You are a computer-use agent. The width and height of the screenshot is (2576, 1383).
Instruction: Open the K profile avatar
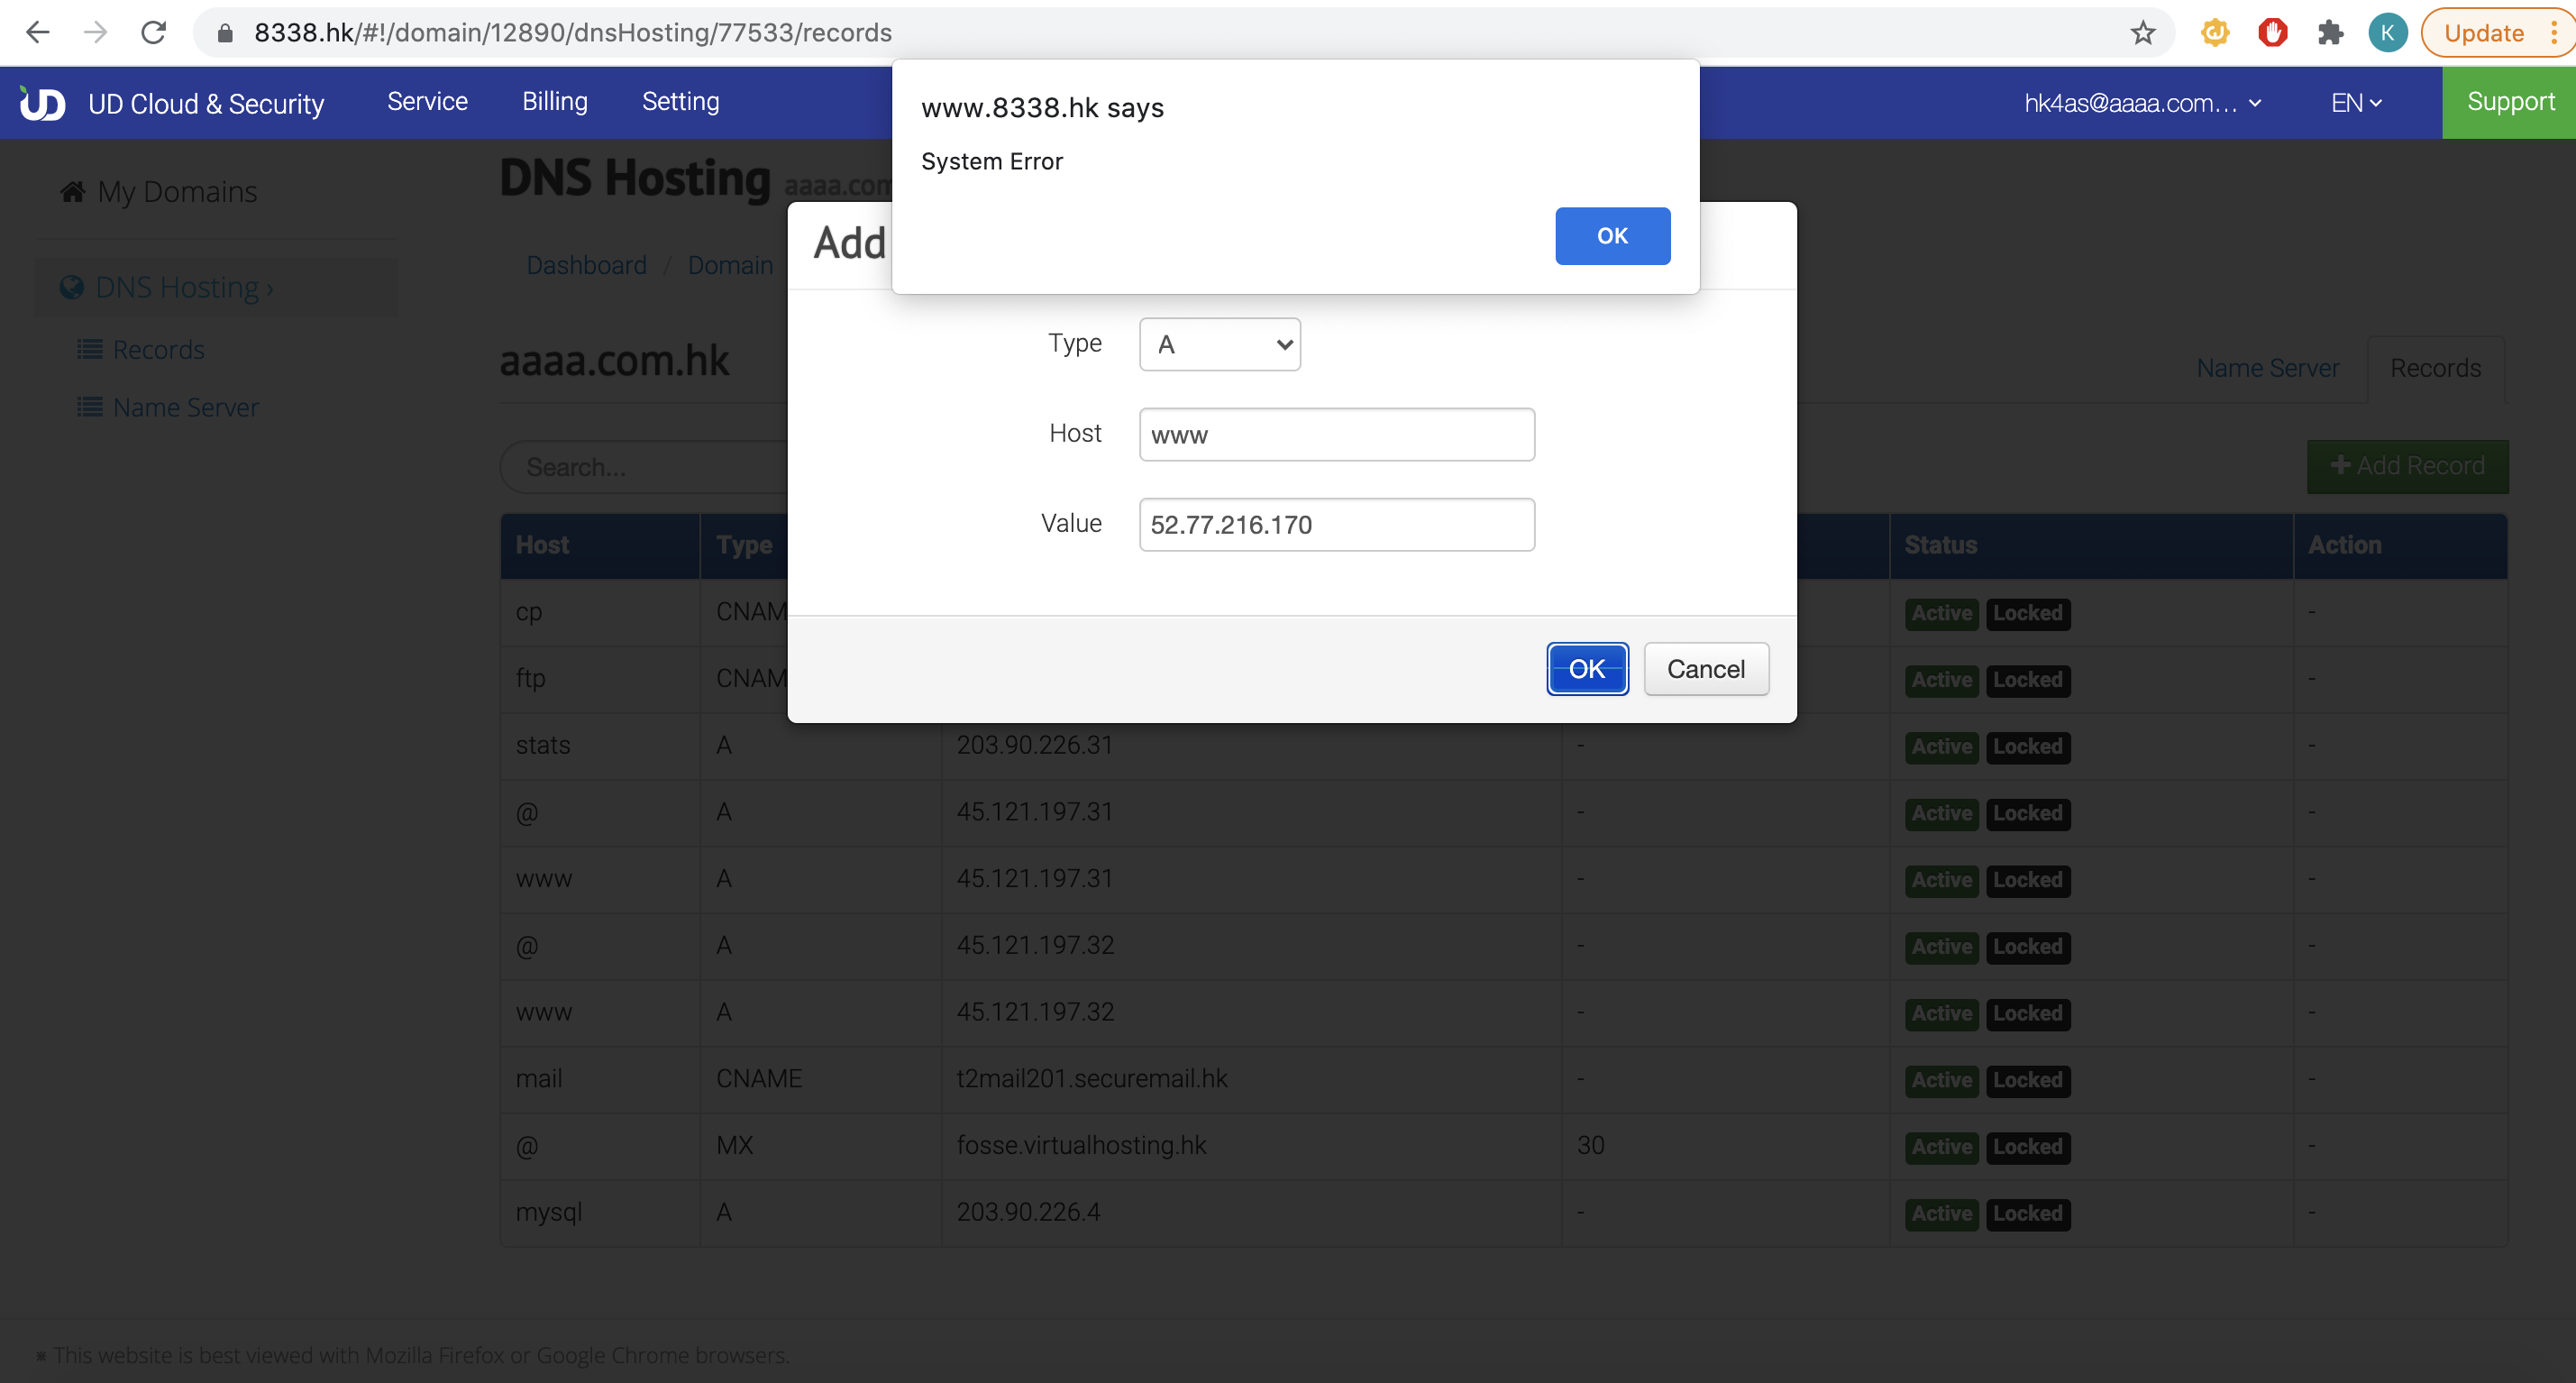pyautogui.click(x=2387, y=33)
